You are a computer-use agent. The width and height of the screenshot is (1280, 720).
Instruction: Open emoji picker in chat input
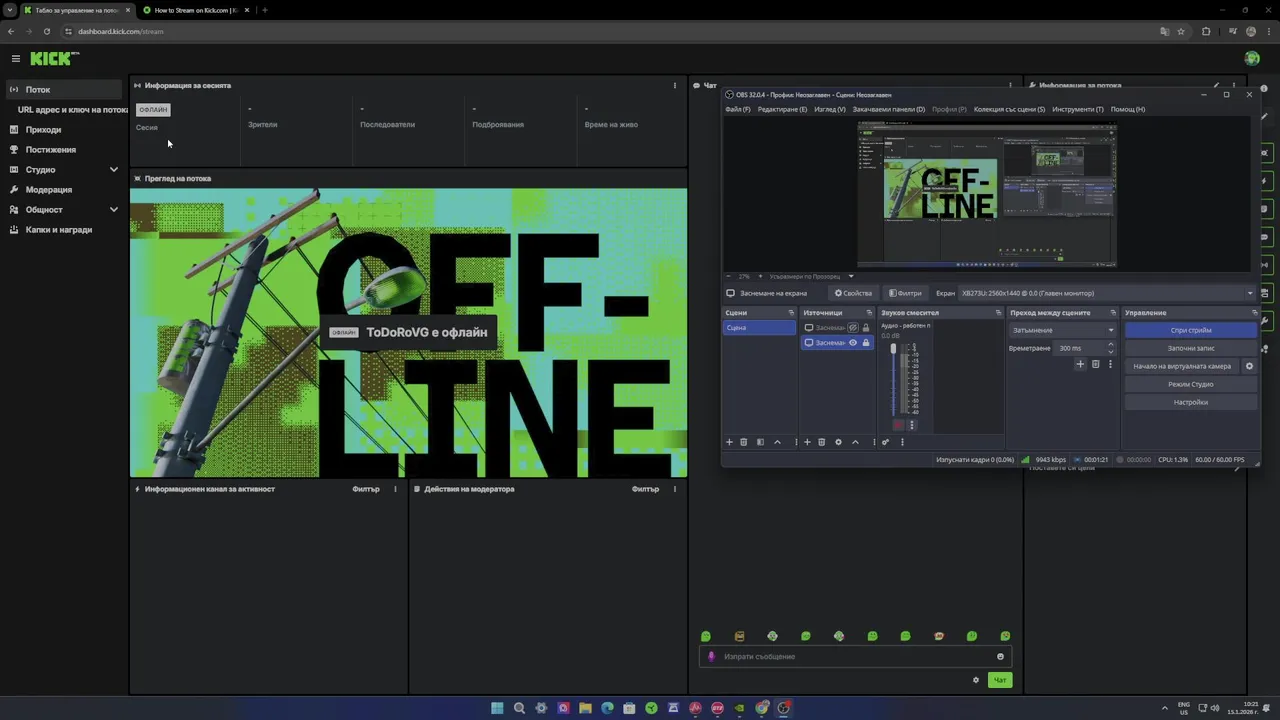tap(1000, 657)
